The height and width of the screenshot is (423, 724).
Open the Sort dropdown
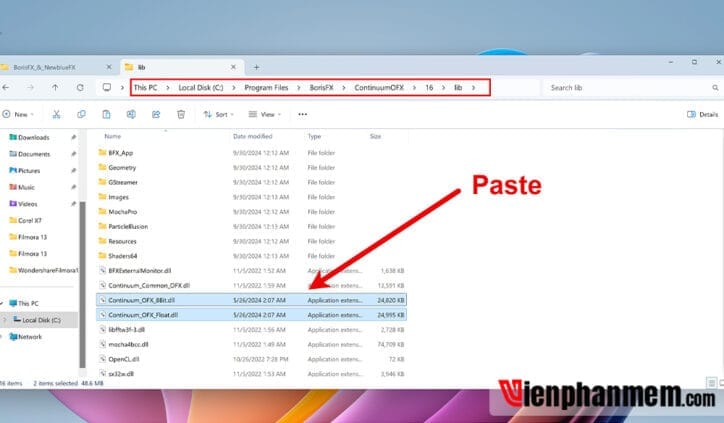219,114
